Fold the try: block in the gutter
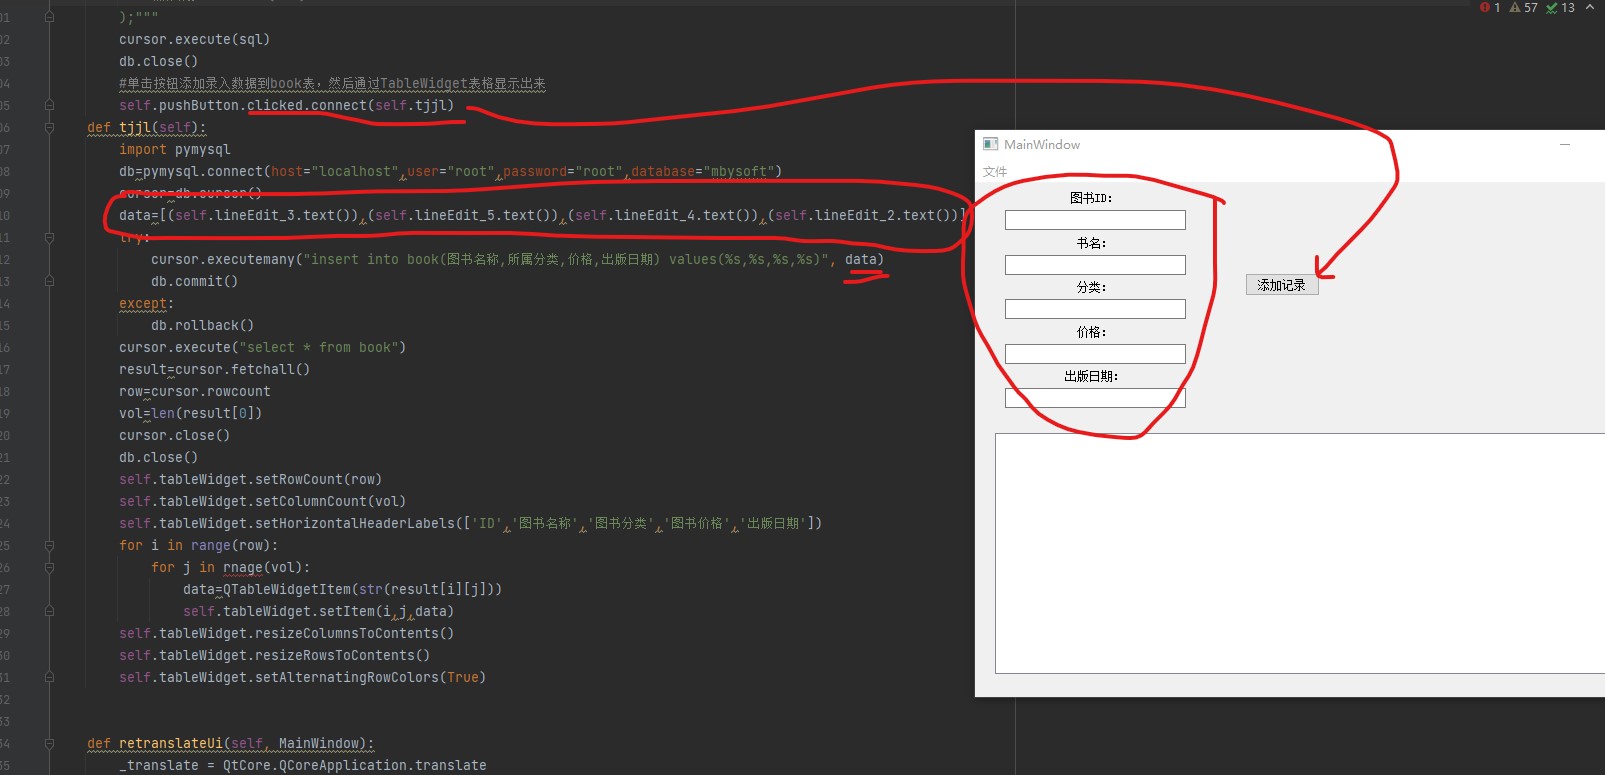The image size is (1605, 775). coord(49,237)
